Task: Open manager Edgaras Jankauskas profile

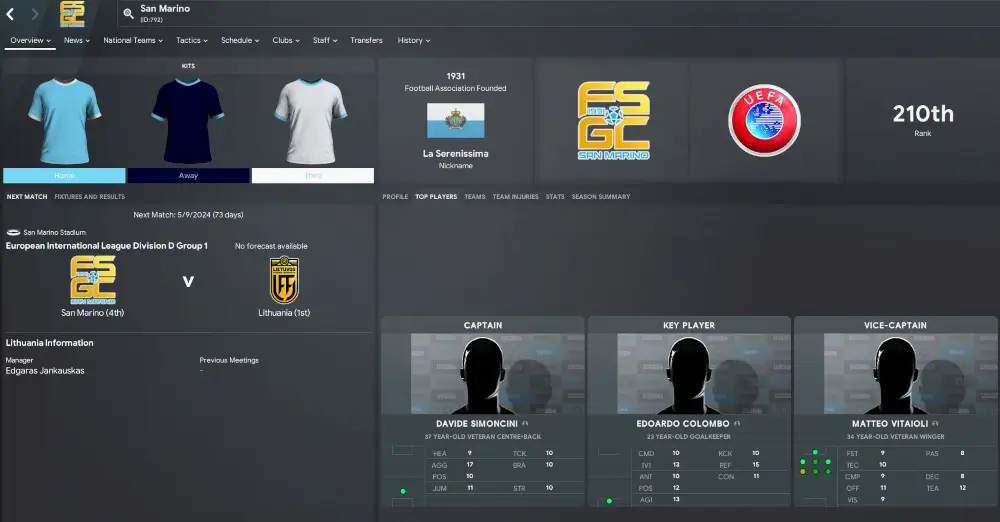Action: point(45,371)
